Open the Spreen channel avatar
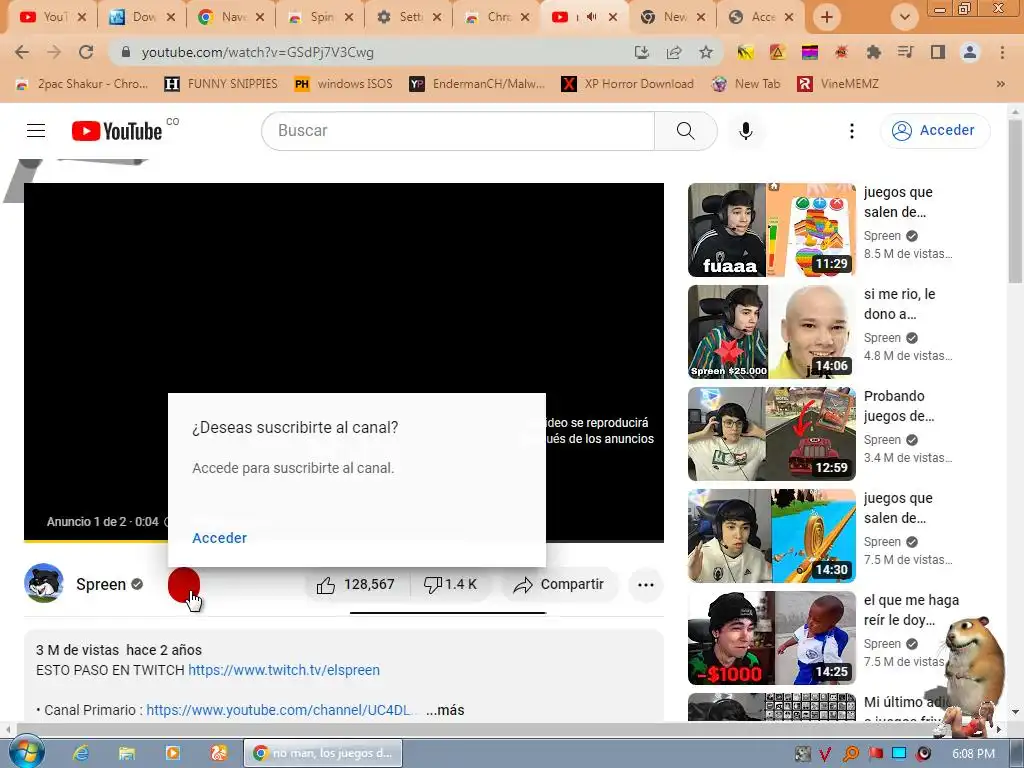 pos(44,583)
